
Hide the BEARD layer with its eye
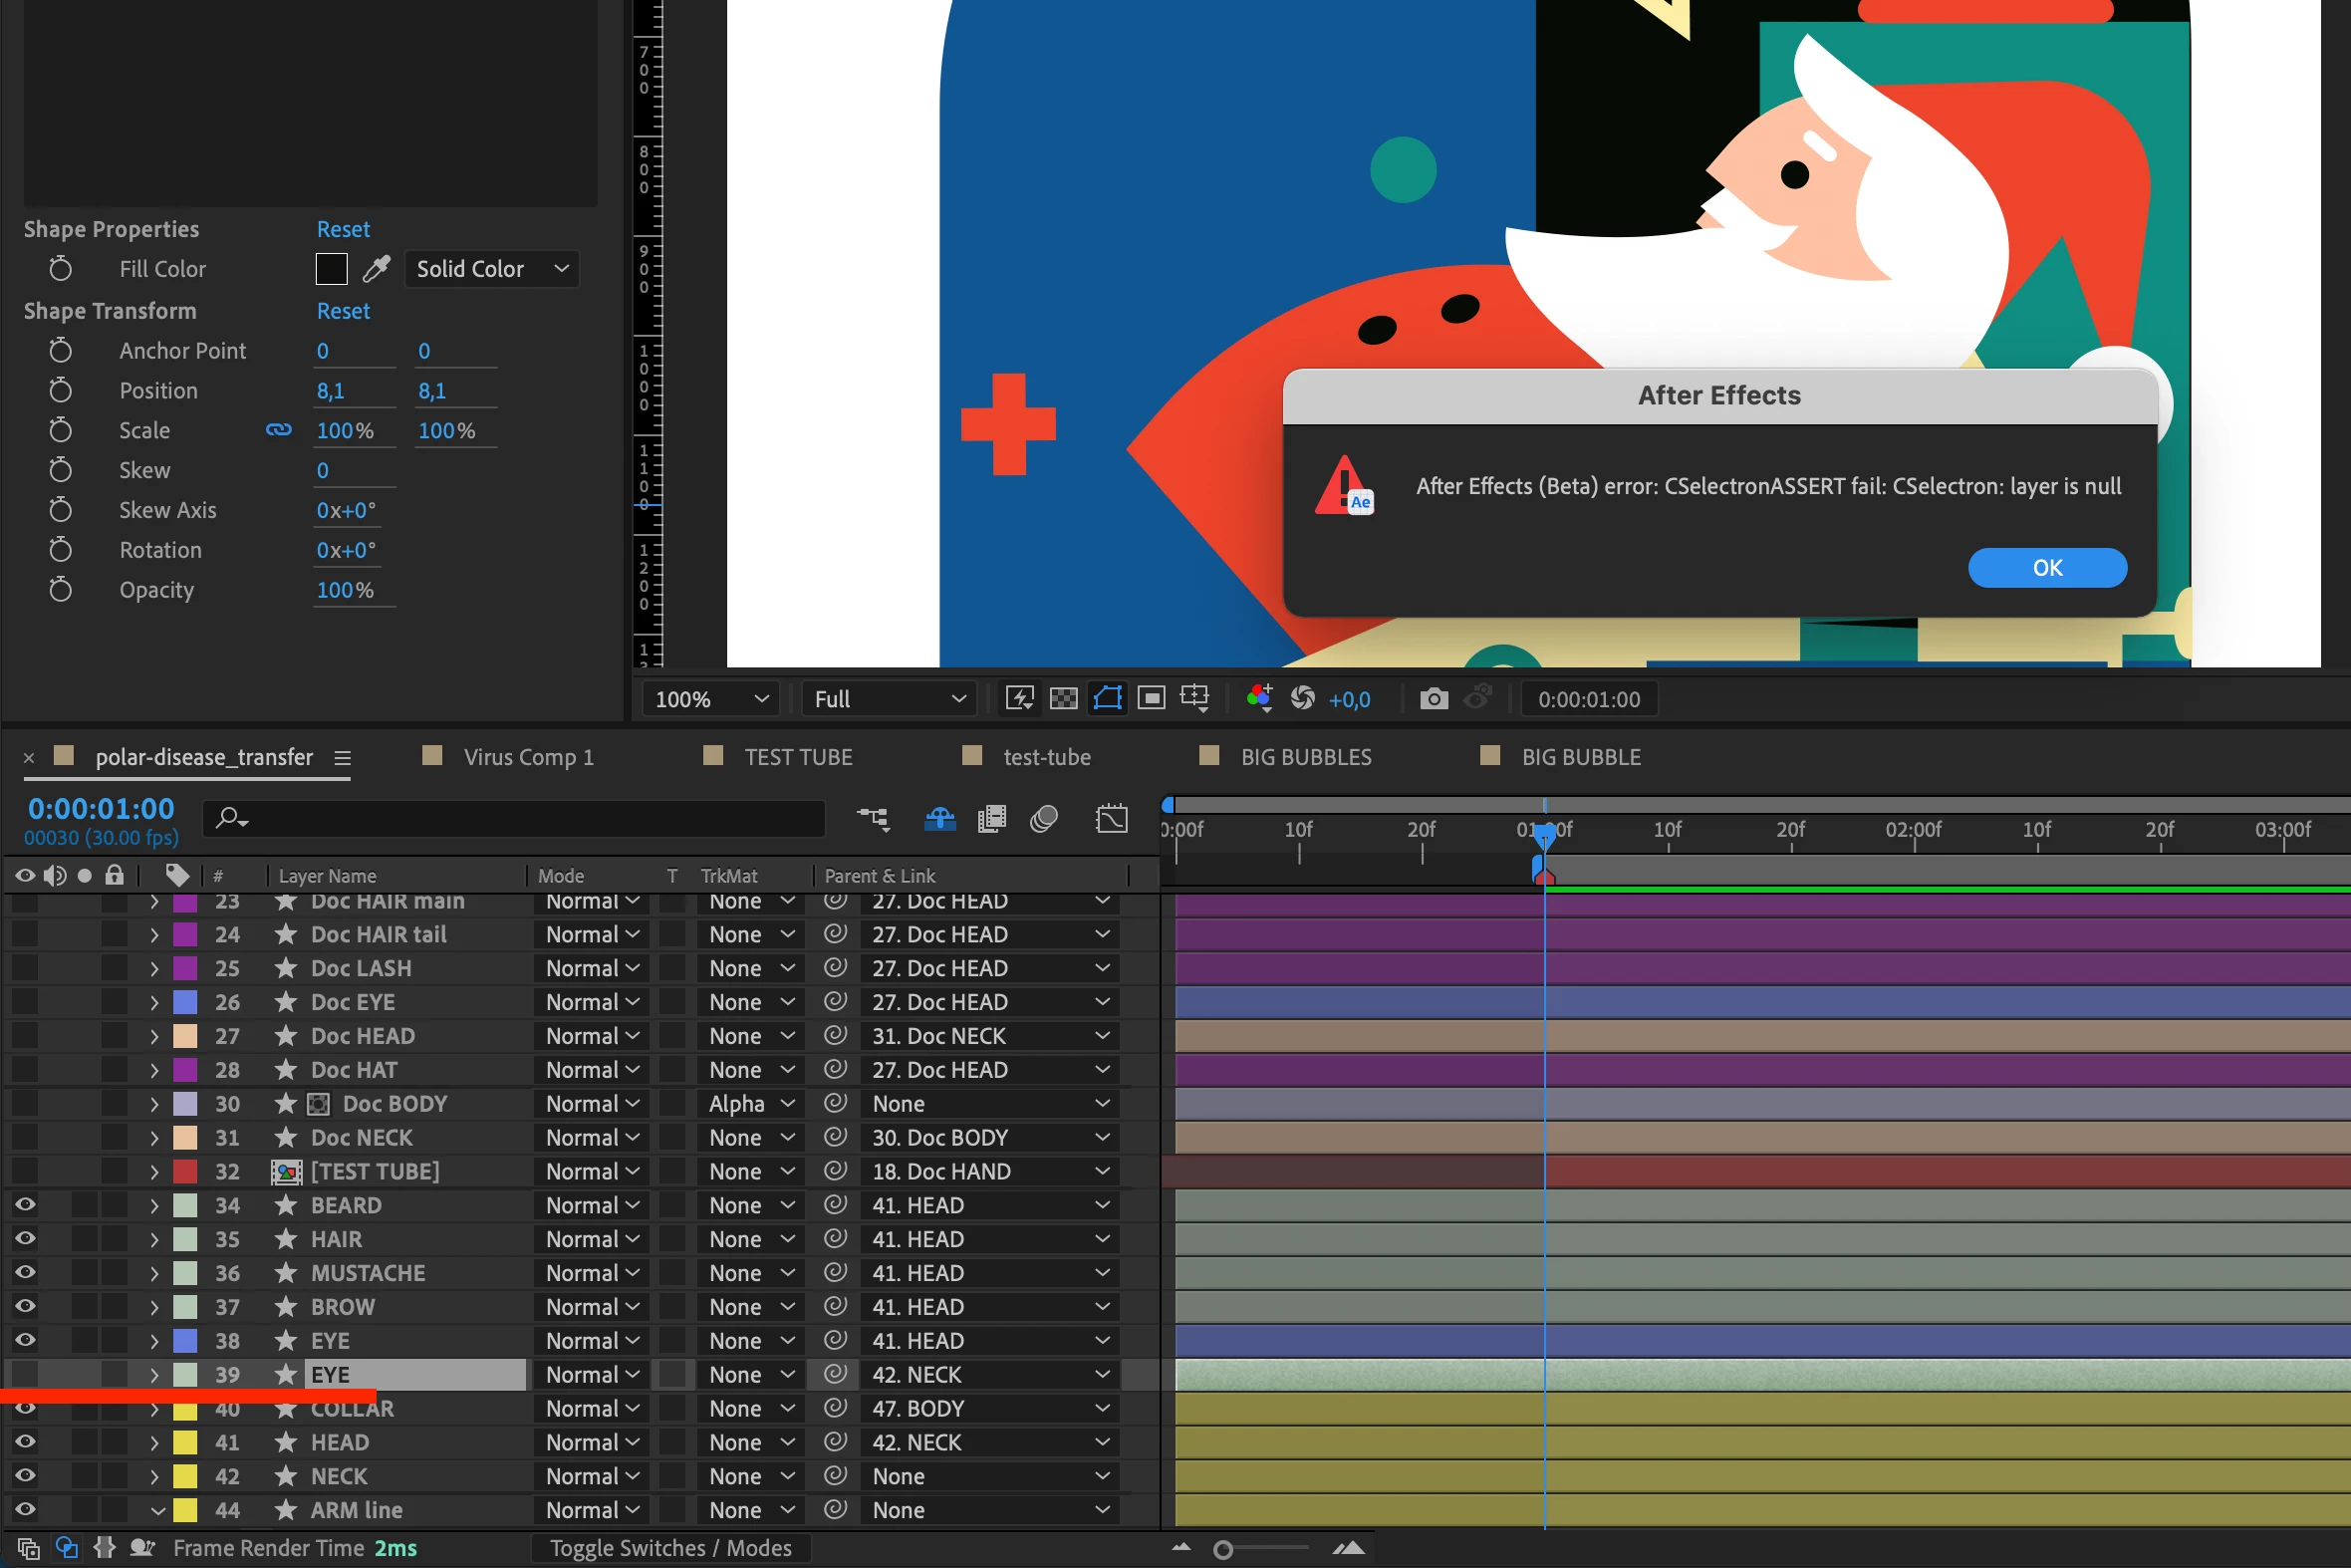[25, 1205]
